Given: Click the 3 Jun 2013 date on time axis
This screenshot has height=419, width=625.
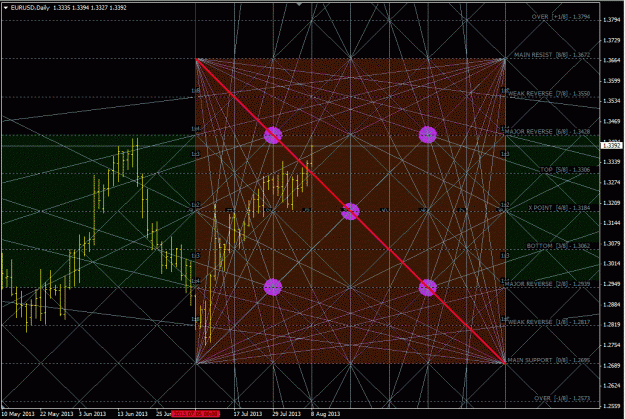Looking at the screenshot, I should 92,414.
